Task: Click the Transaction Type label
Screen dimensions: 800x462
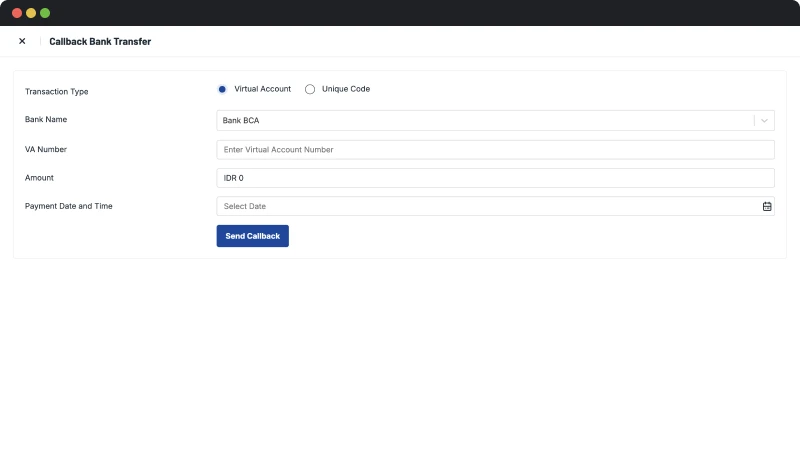Action: coord(57,92)
